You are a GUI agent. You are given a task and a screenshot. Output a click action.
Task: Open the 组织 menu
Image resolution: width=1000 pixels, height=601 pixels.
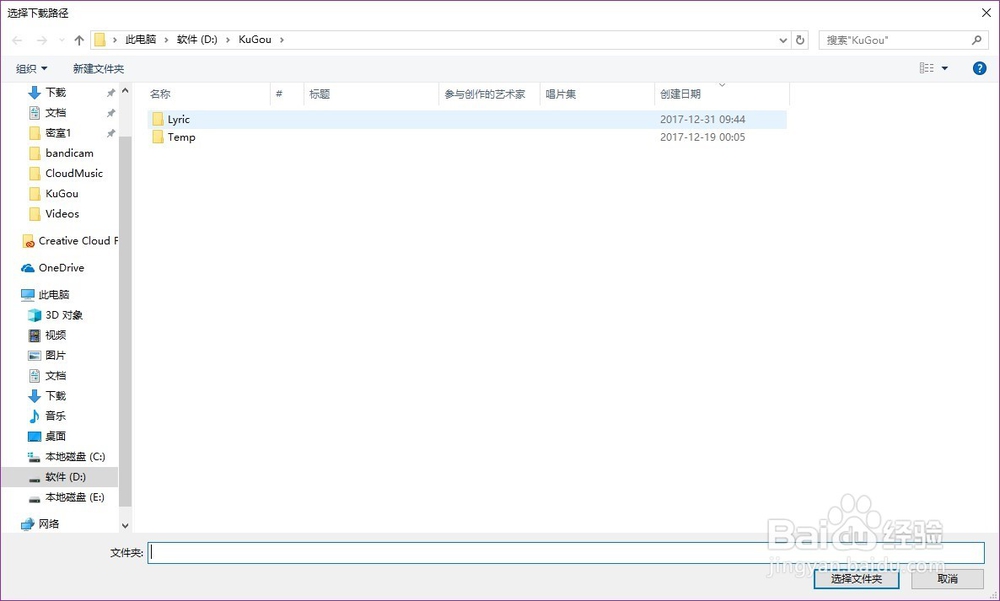(x=31, y=68)
